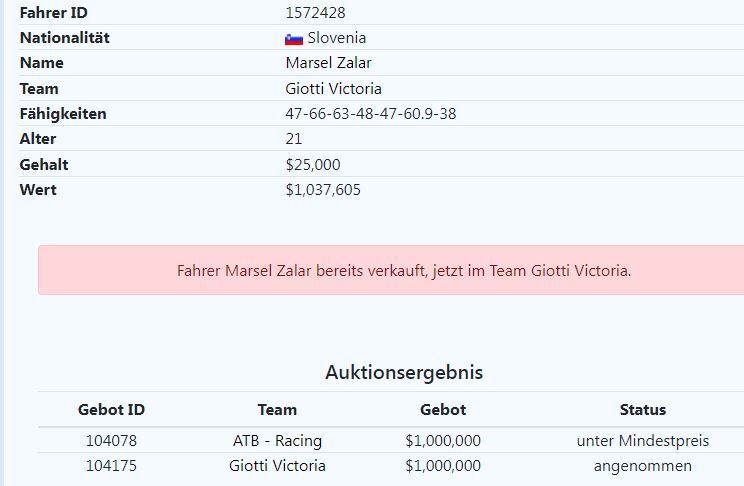The height and width of the screenshot is (486, 744).
Task: Click the Gebot column header
Action: tap(443, 409)
